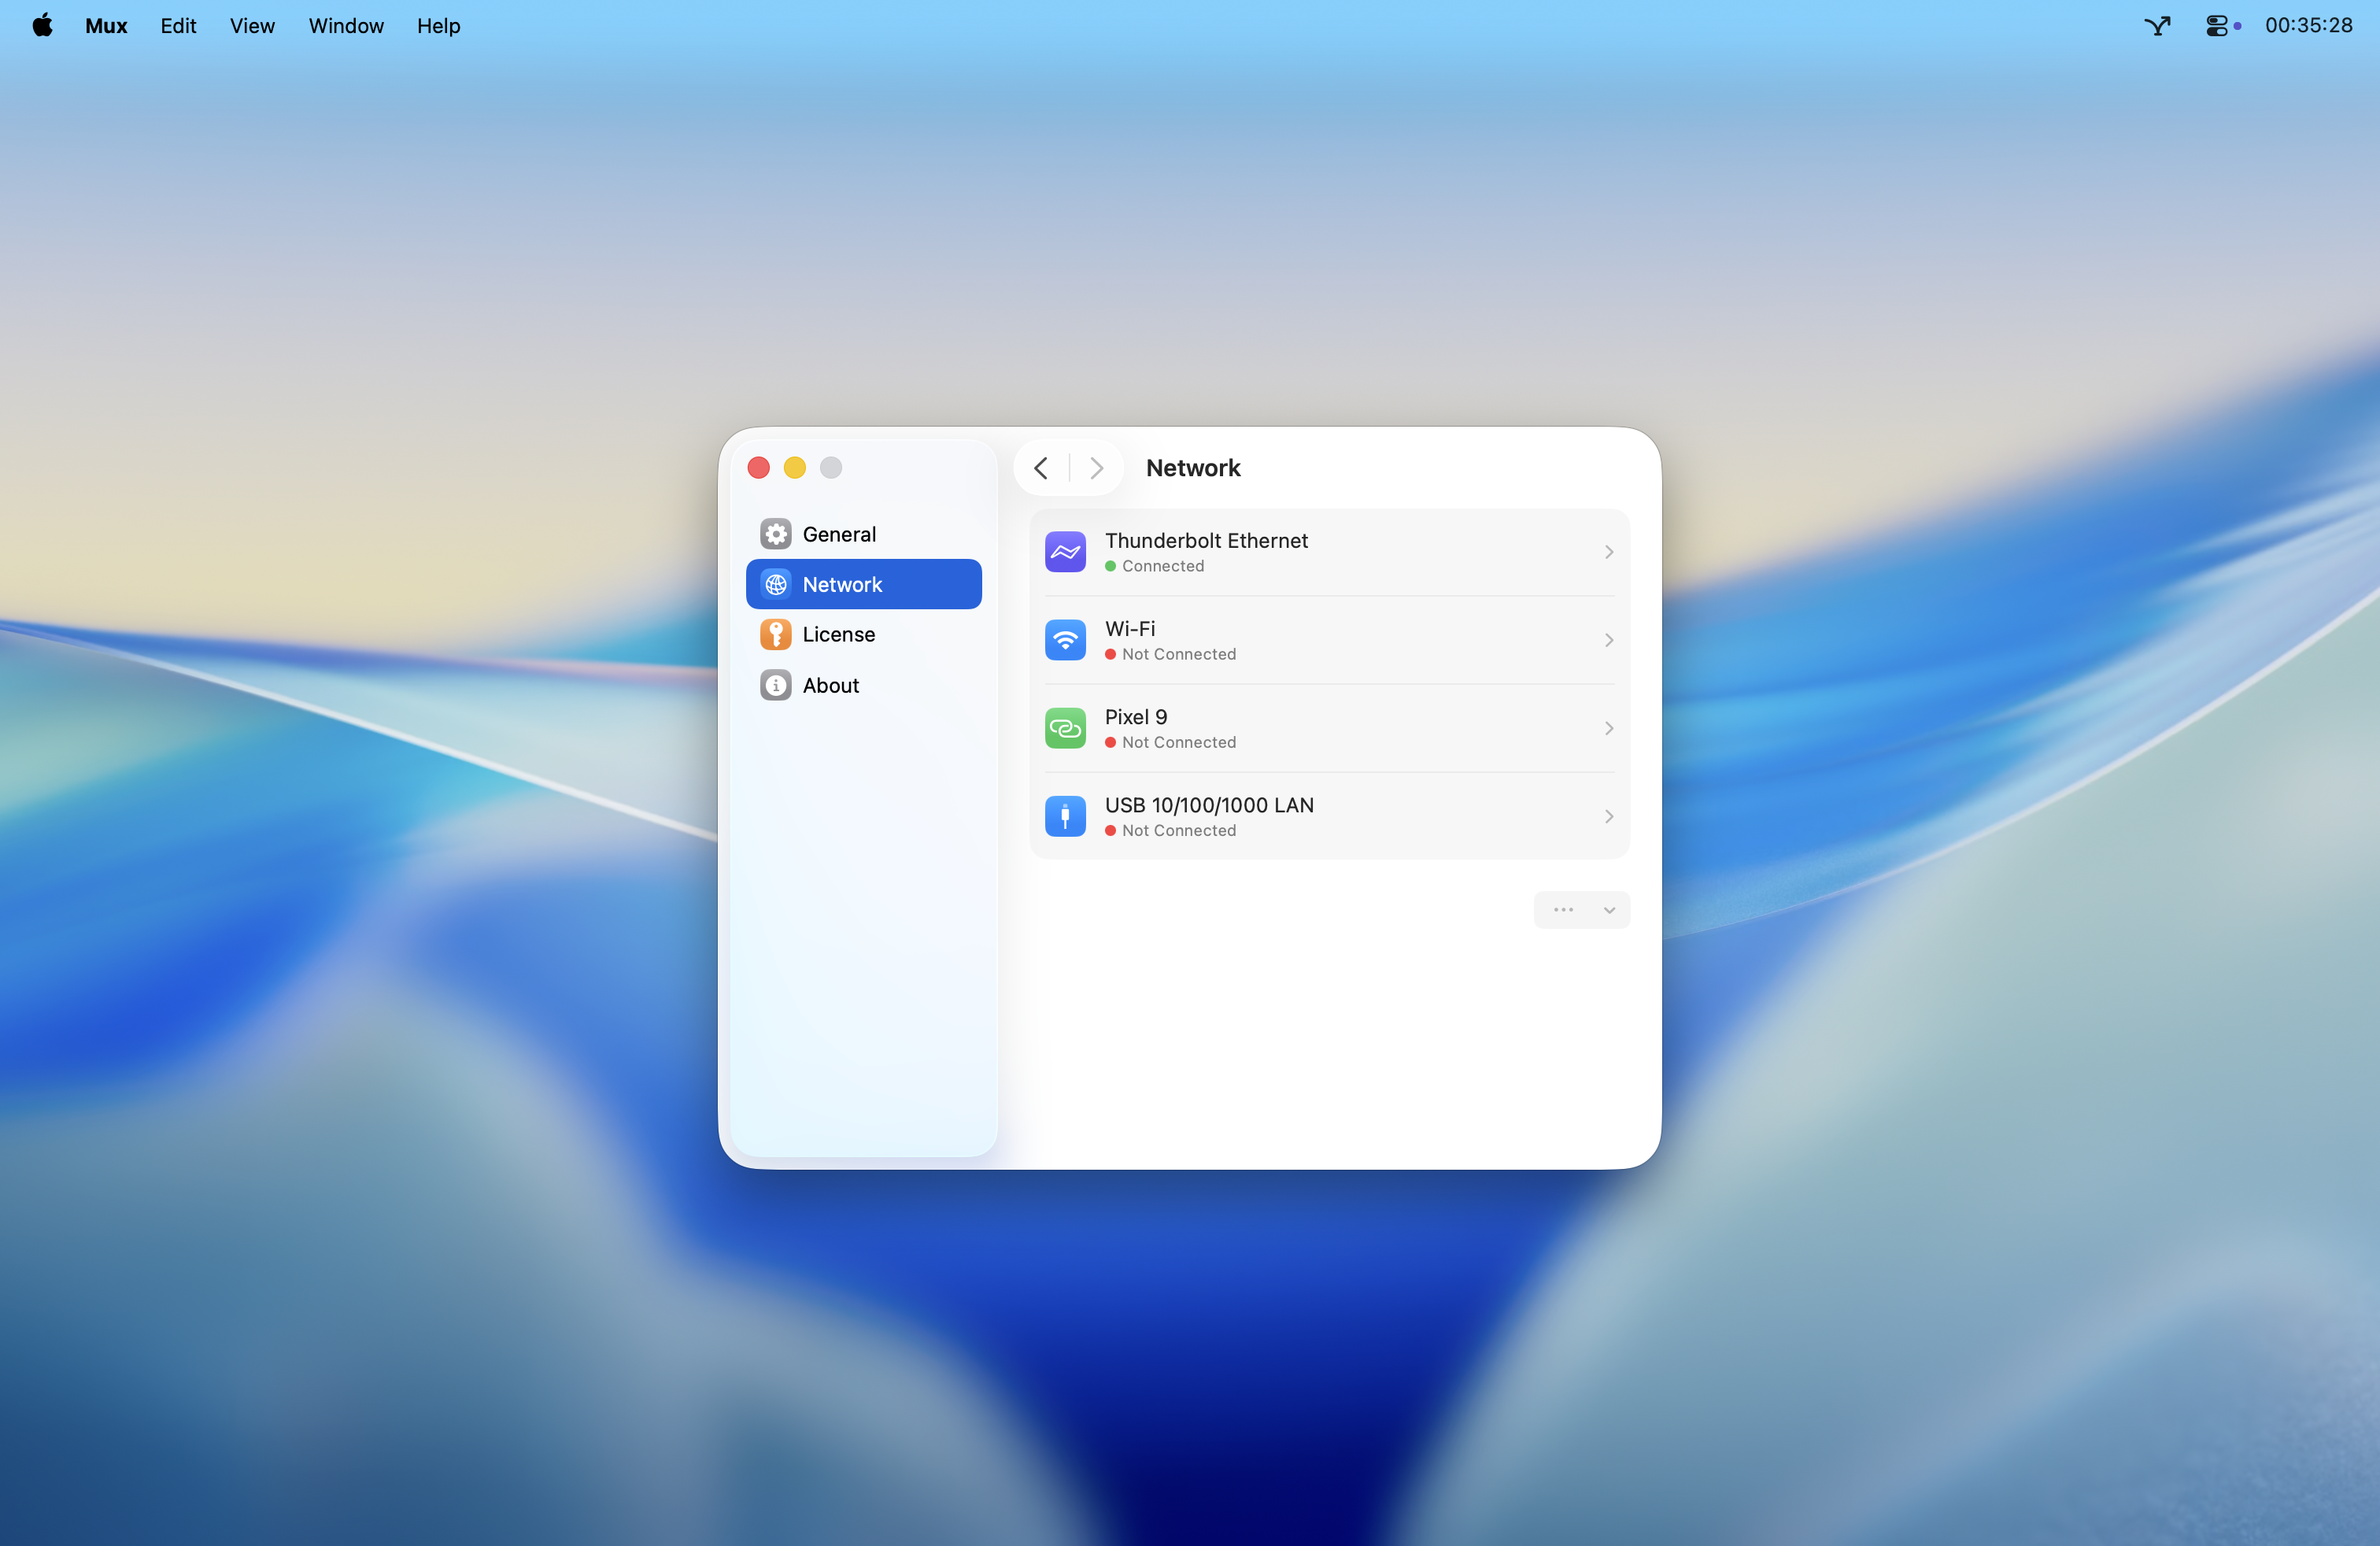Click the Thunderbolt Ethernet interface icon
Viewport: 2380px width, 1546px height.
tap(1065, 551)
